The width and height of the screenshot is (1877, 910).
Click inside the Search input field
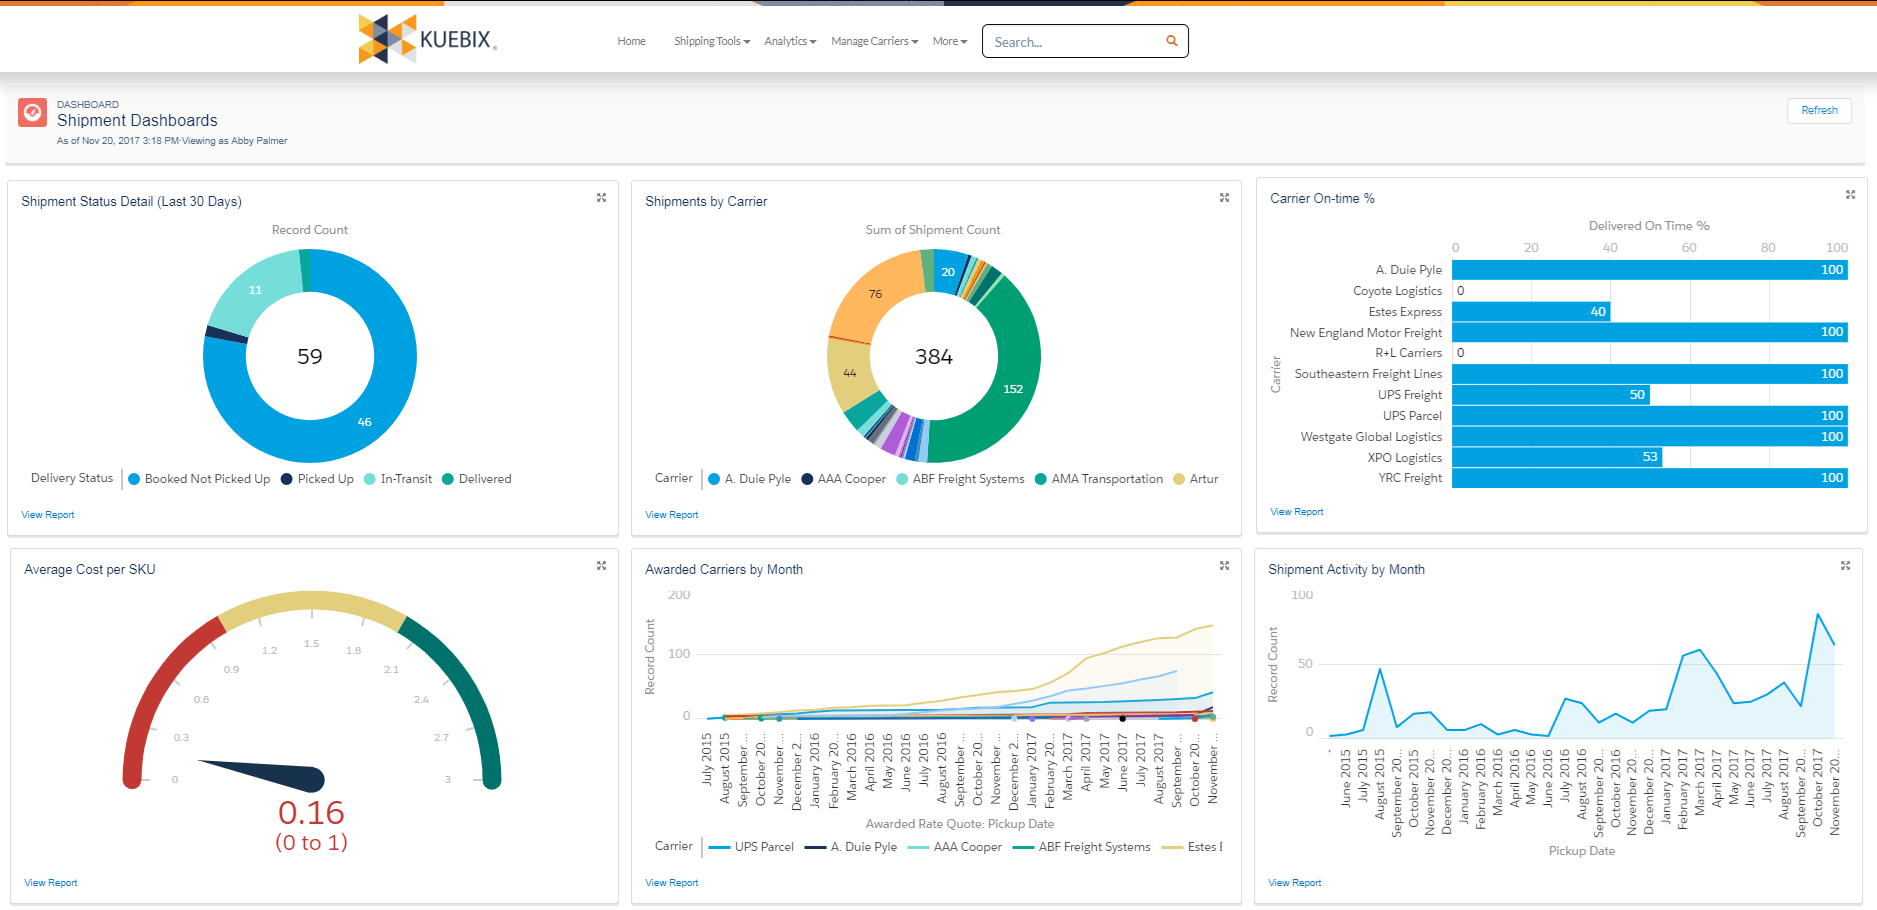1070,42
